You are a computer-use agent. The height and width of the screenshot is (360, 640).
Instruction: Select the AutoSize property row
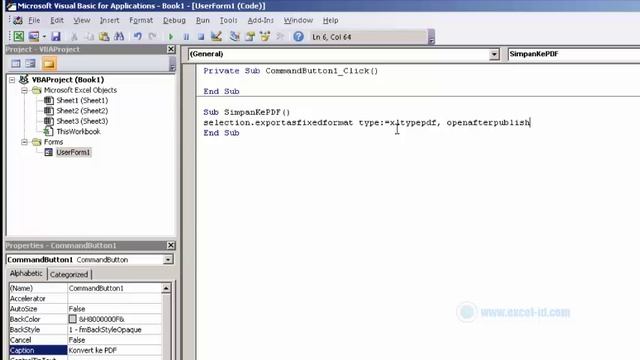tap(85, 309)
